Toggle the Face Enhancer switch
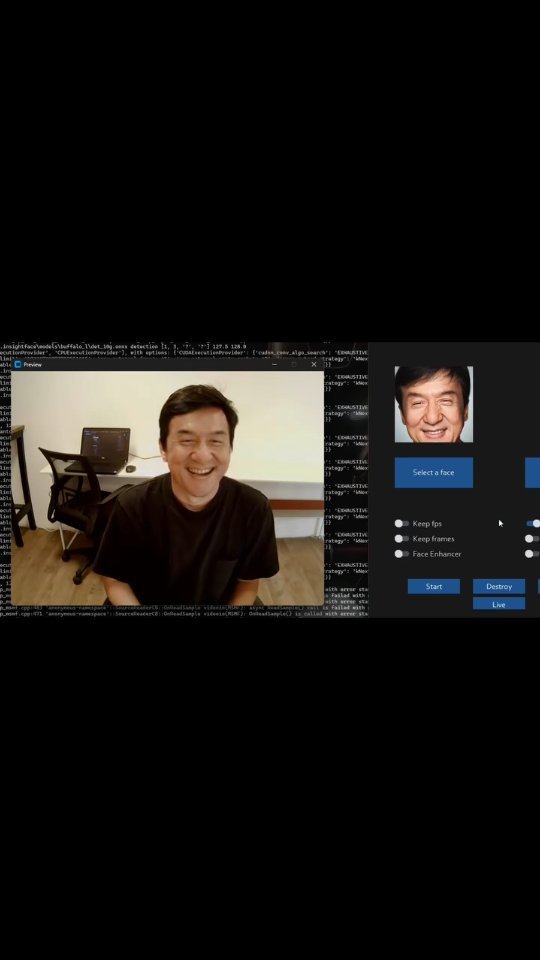Viewport: 540px width, 960px height. pyautogui.click(x=402, y=554)
